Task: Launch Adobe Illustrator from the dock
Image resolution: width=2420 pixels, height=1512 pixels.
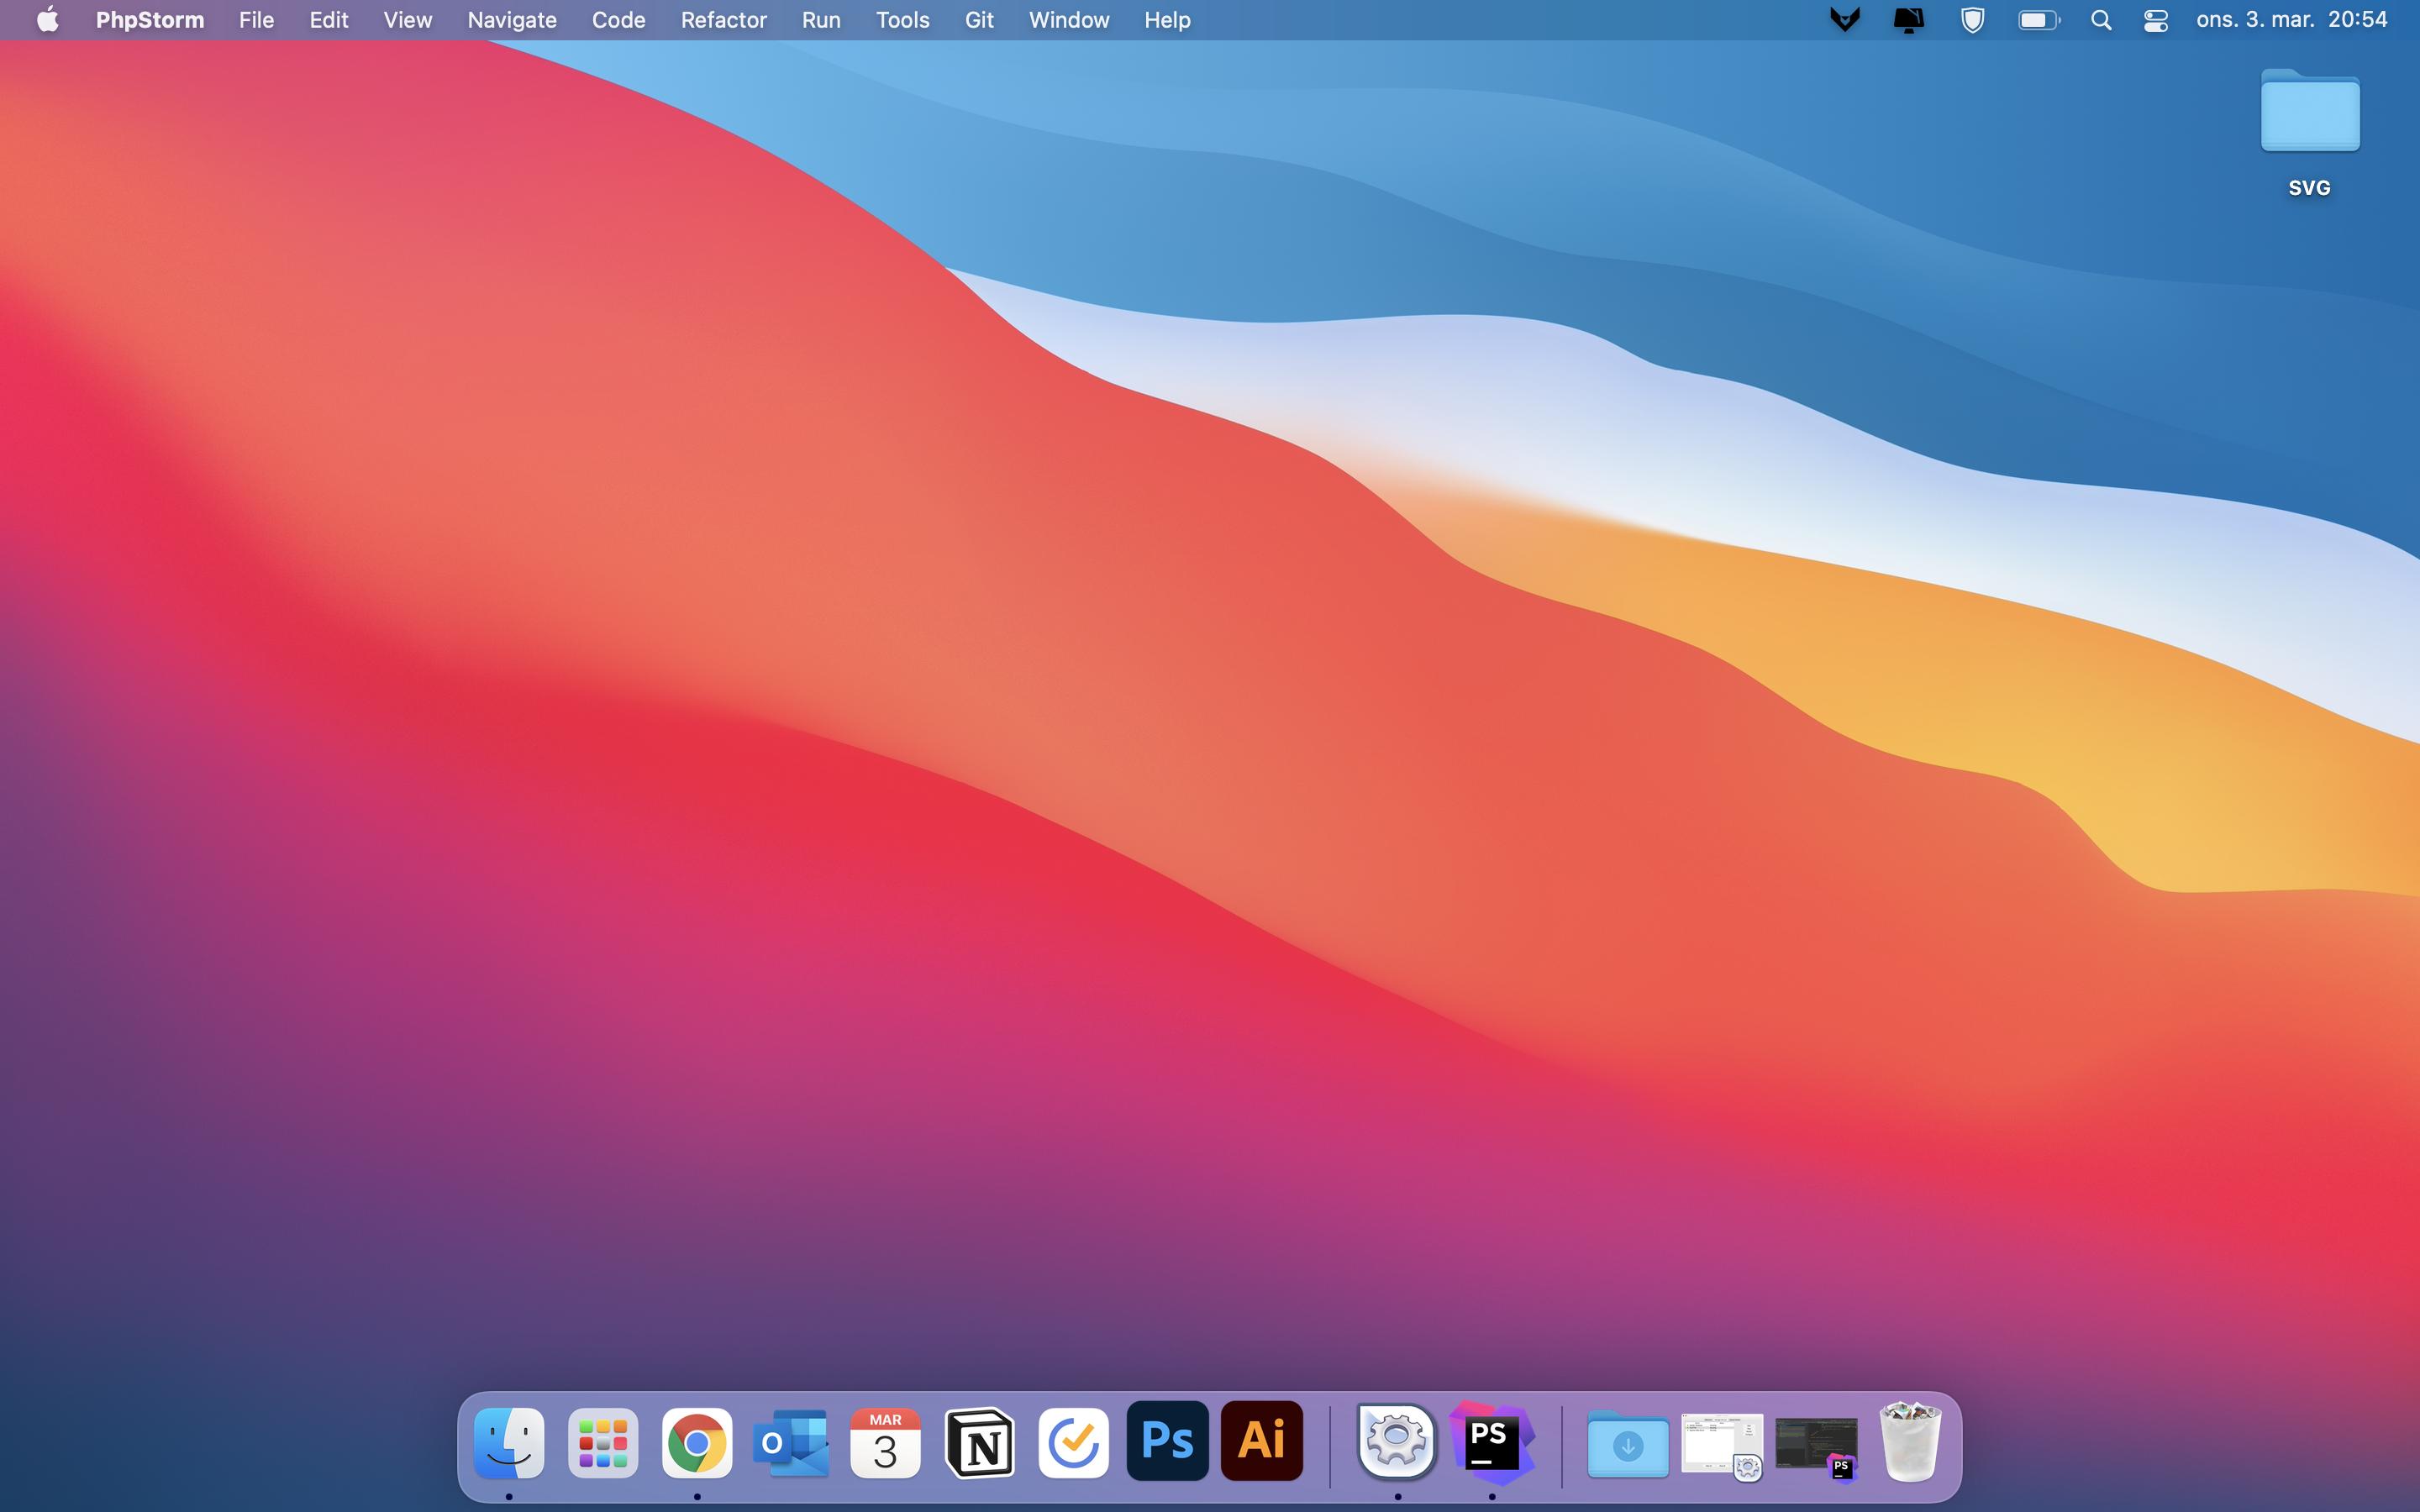Action: [x=1262, y=1441]
